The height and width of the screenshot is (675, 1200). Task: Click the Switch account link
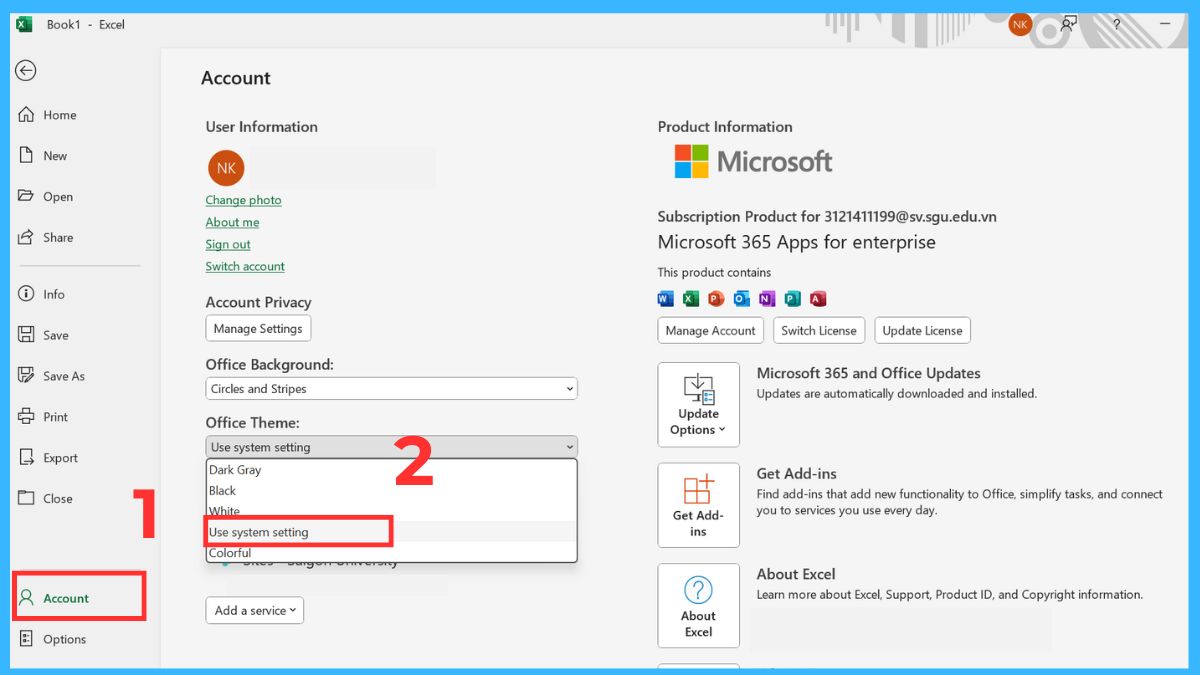pyautogui.click(x=245, y=266)
